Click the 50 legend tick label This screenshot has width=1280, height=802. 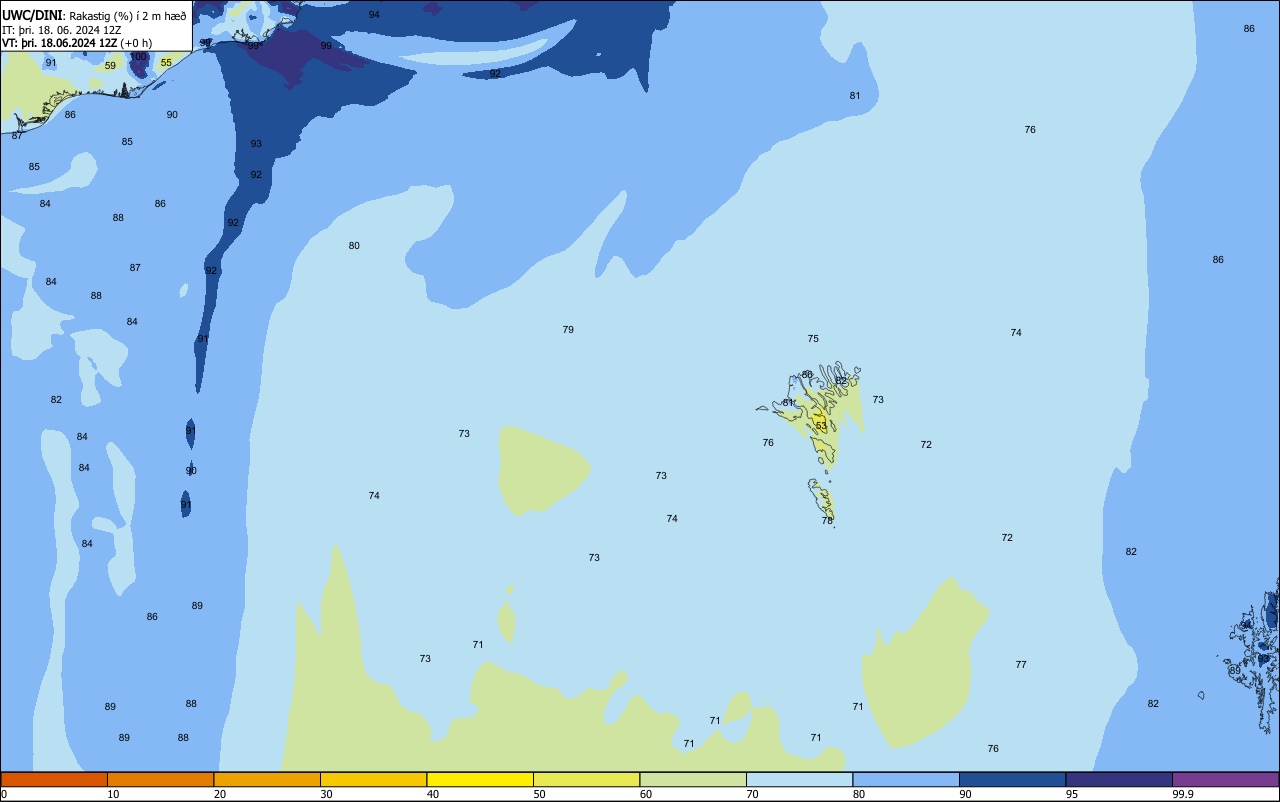(539, 794)
